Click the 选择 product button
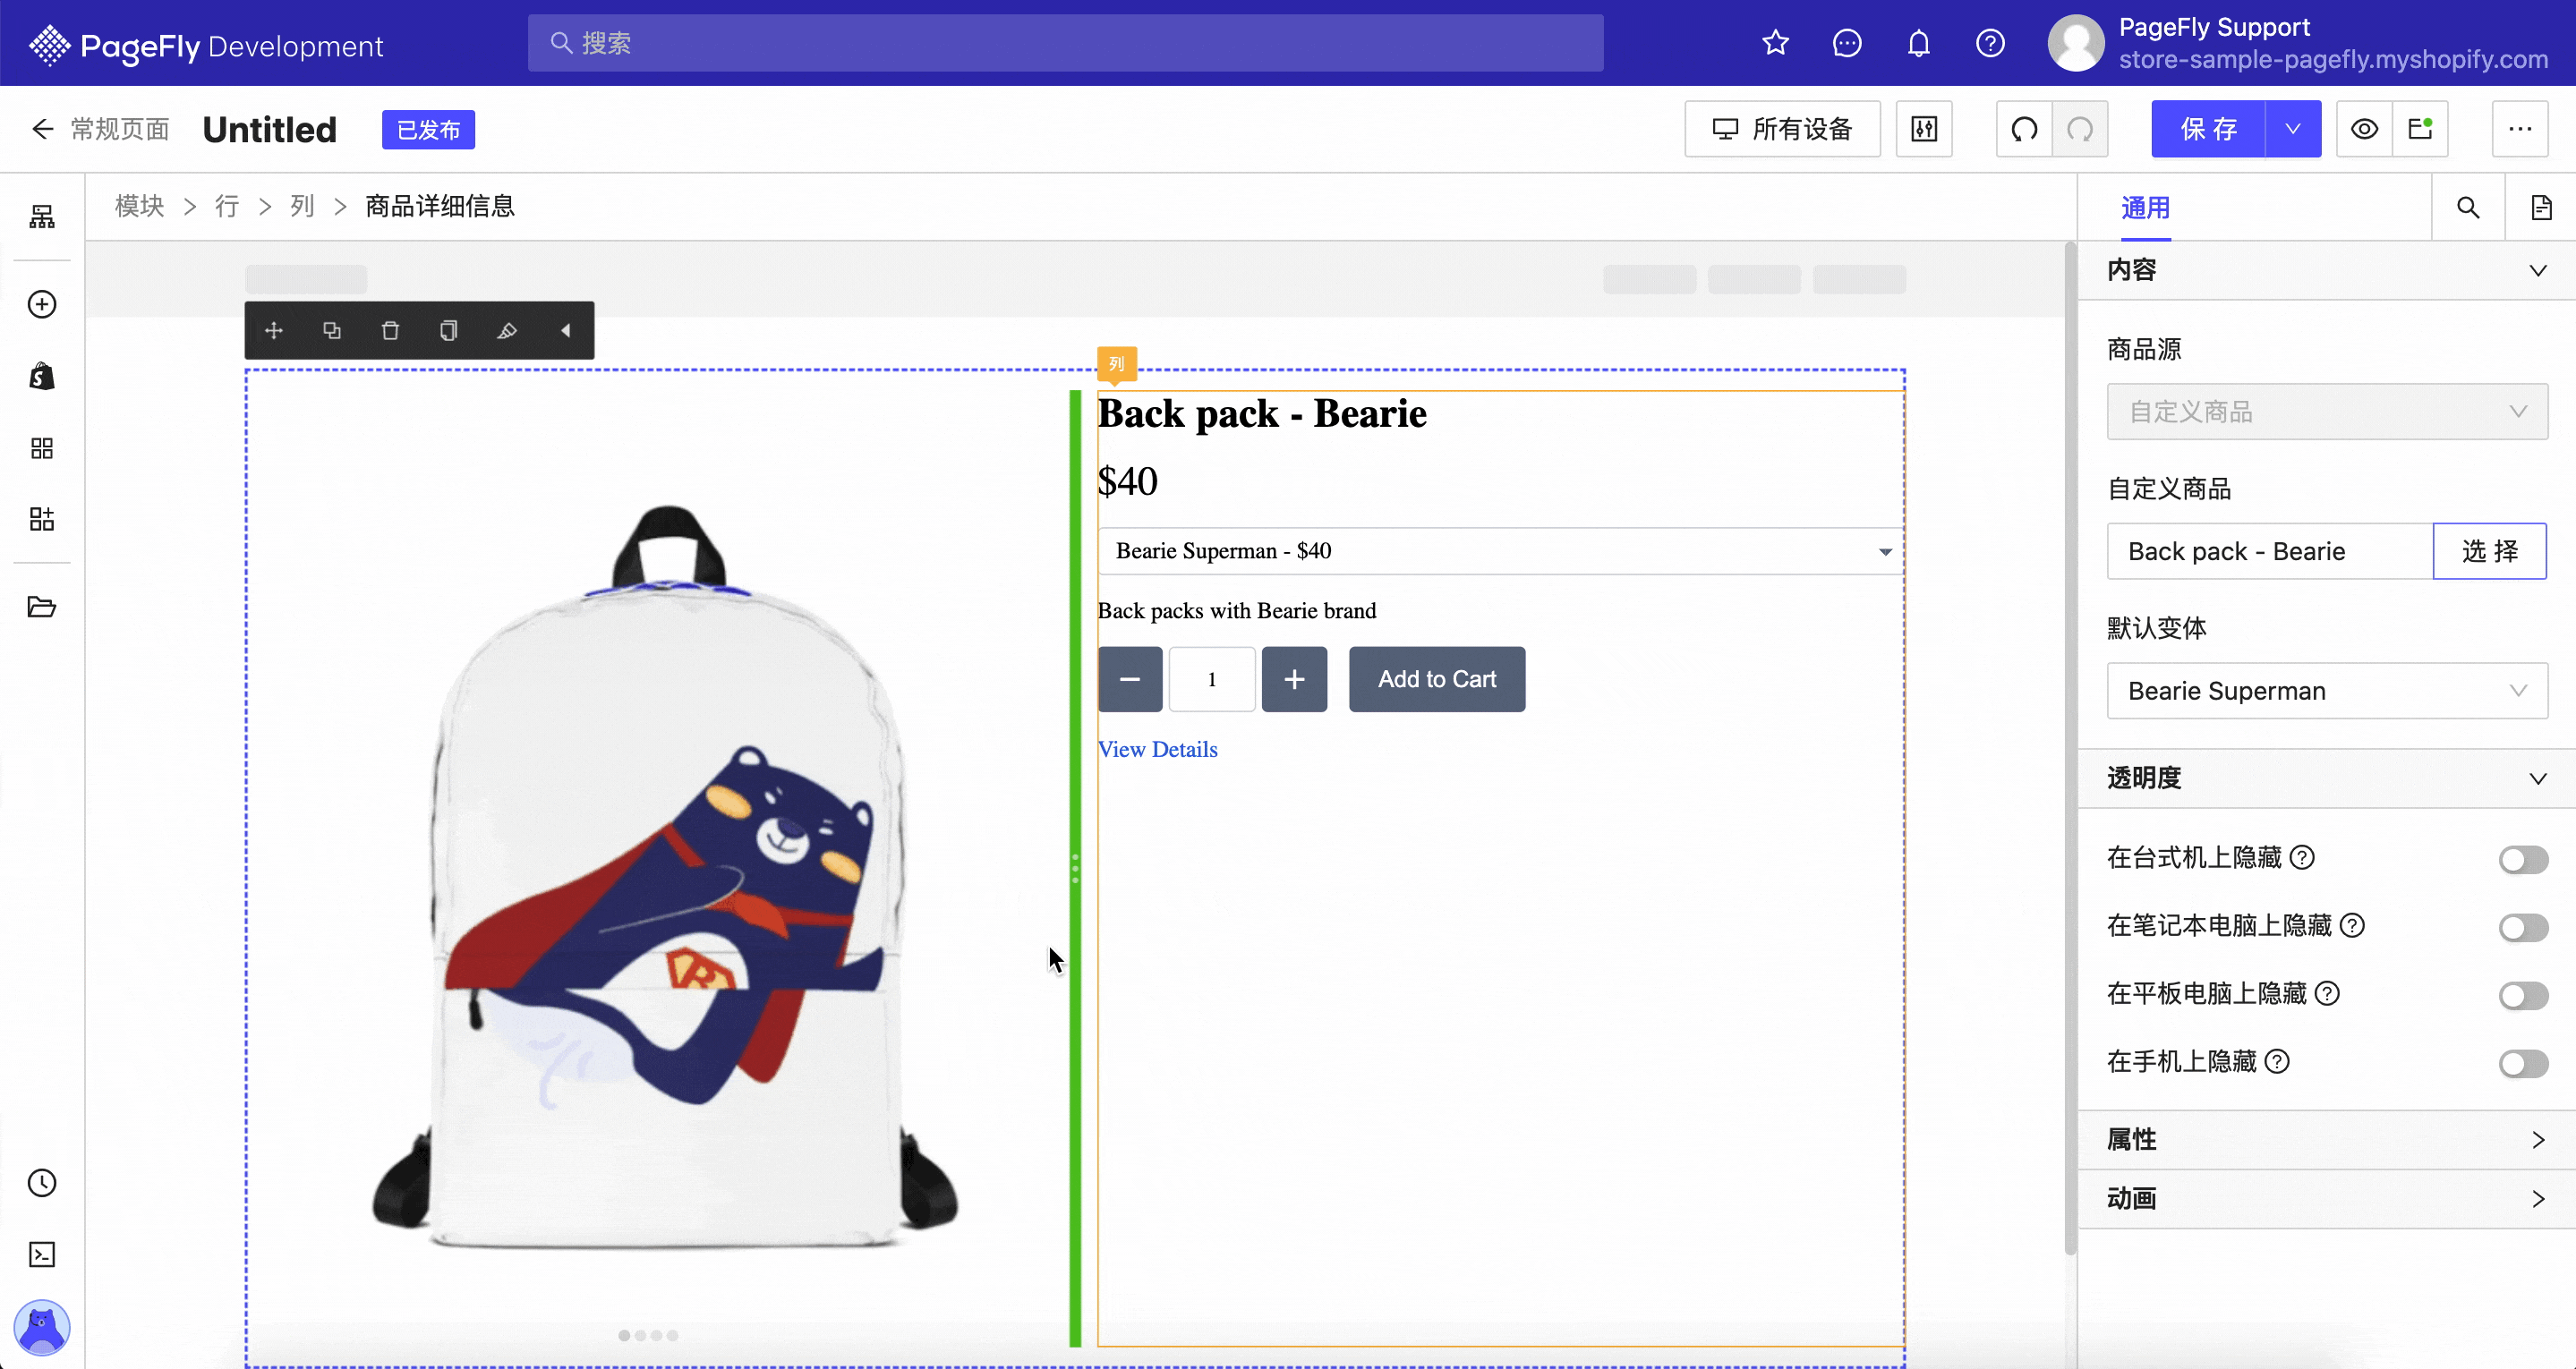Image resolution: width=2576 pixels, height=1369 pixels. click(2489, 551)
